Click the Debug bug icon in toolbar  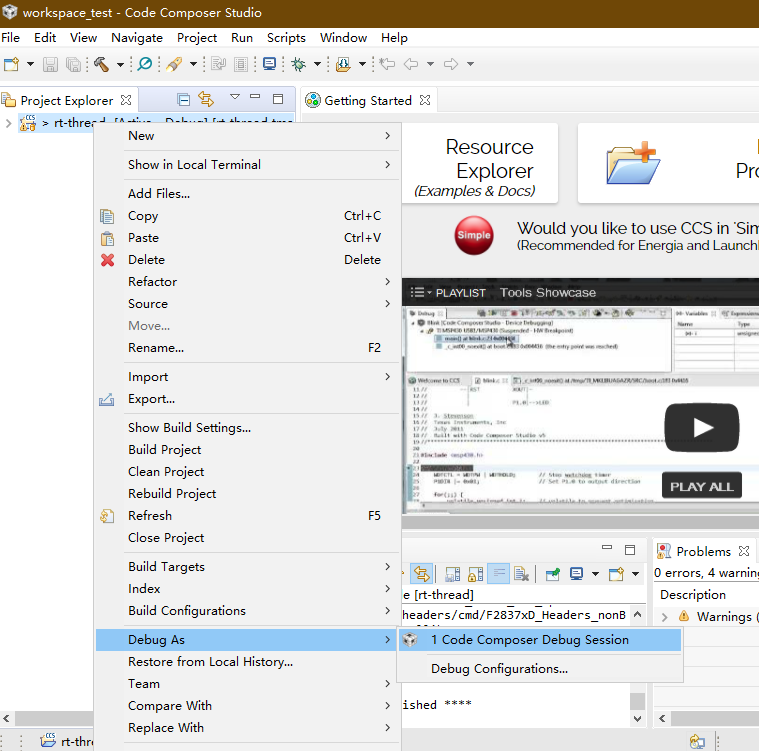click(x=298, y=64)
